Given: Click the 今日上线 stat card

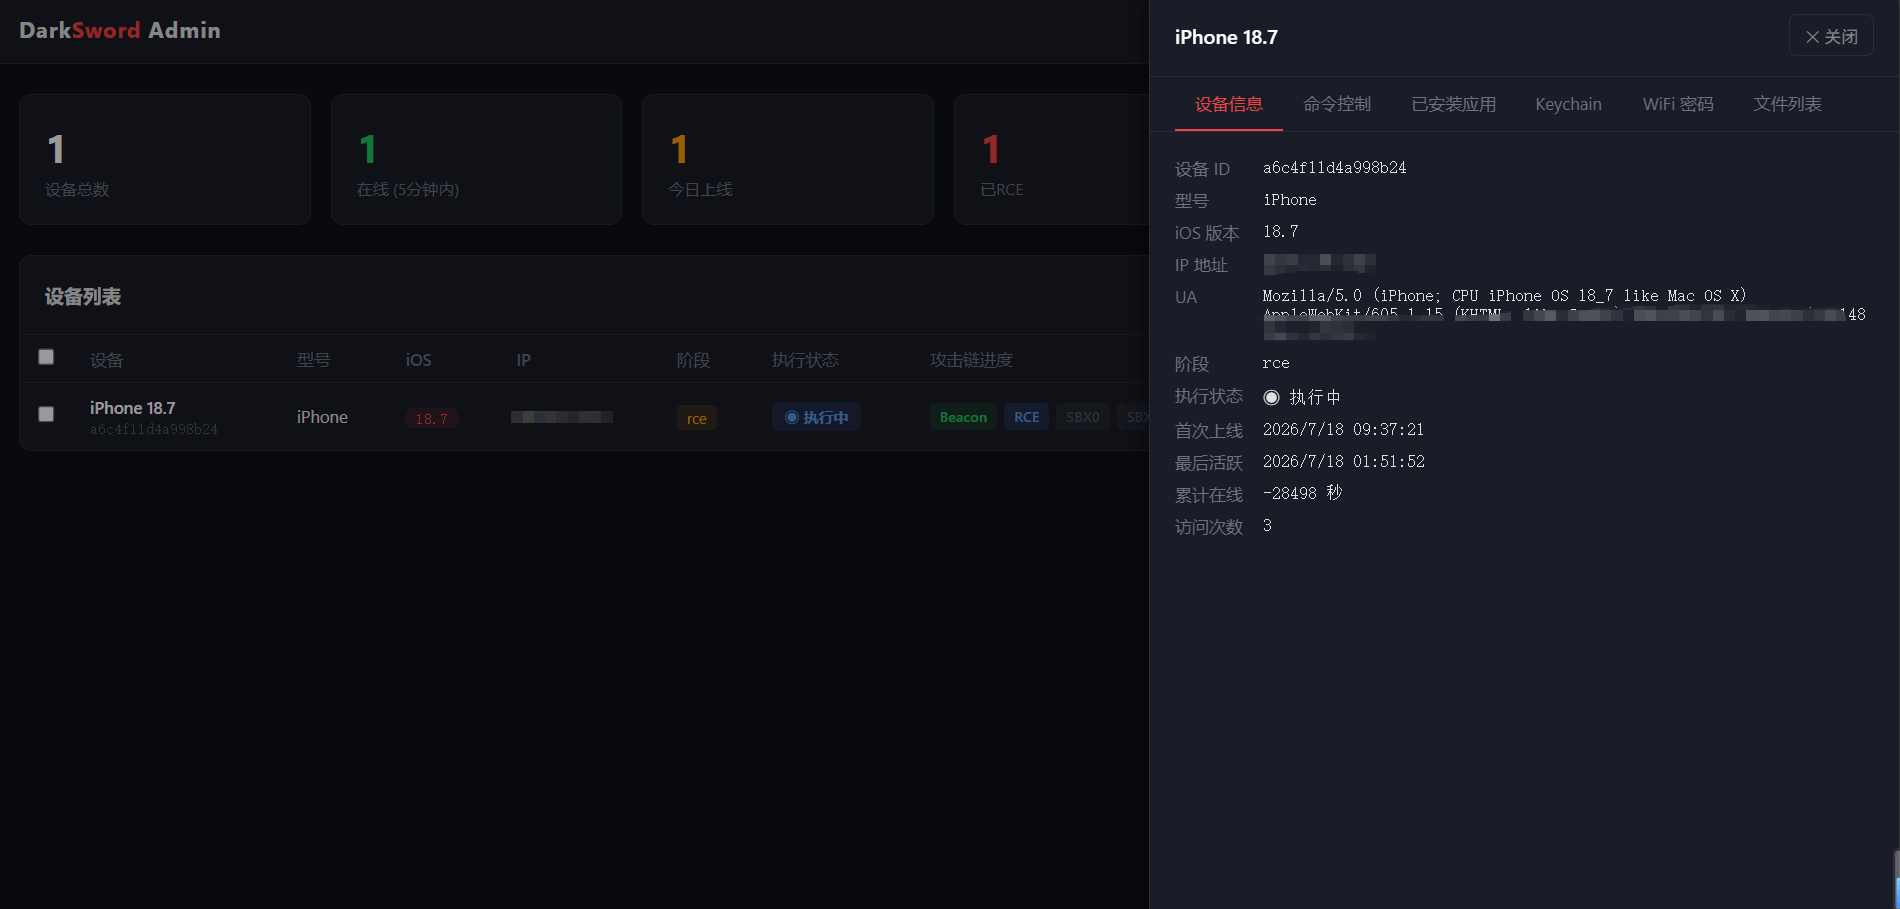Looking at the screenshot, I should (x=787, y=159).
